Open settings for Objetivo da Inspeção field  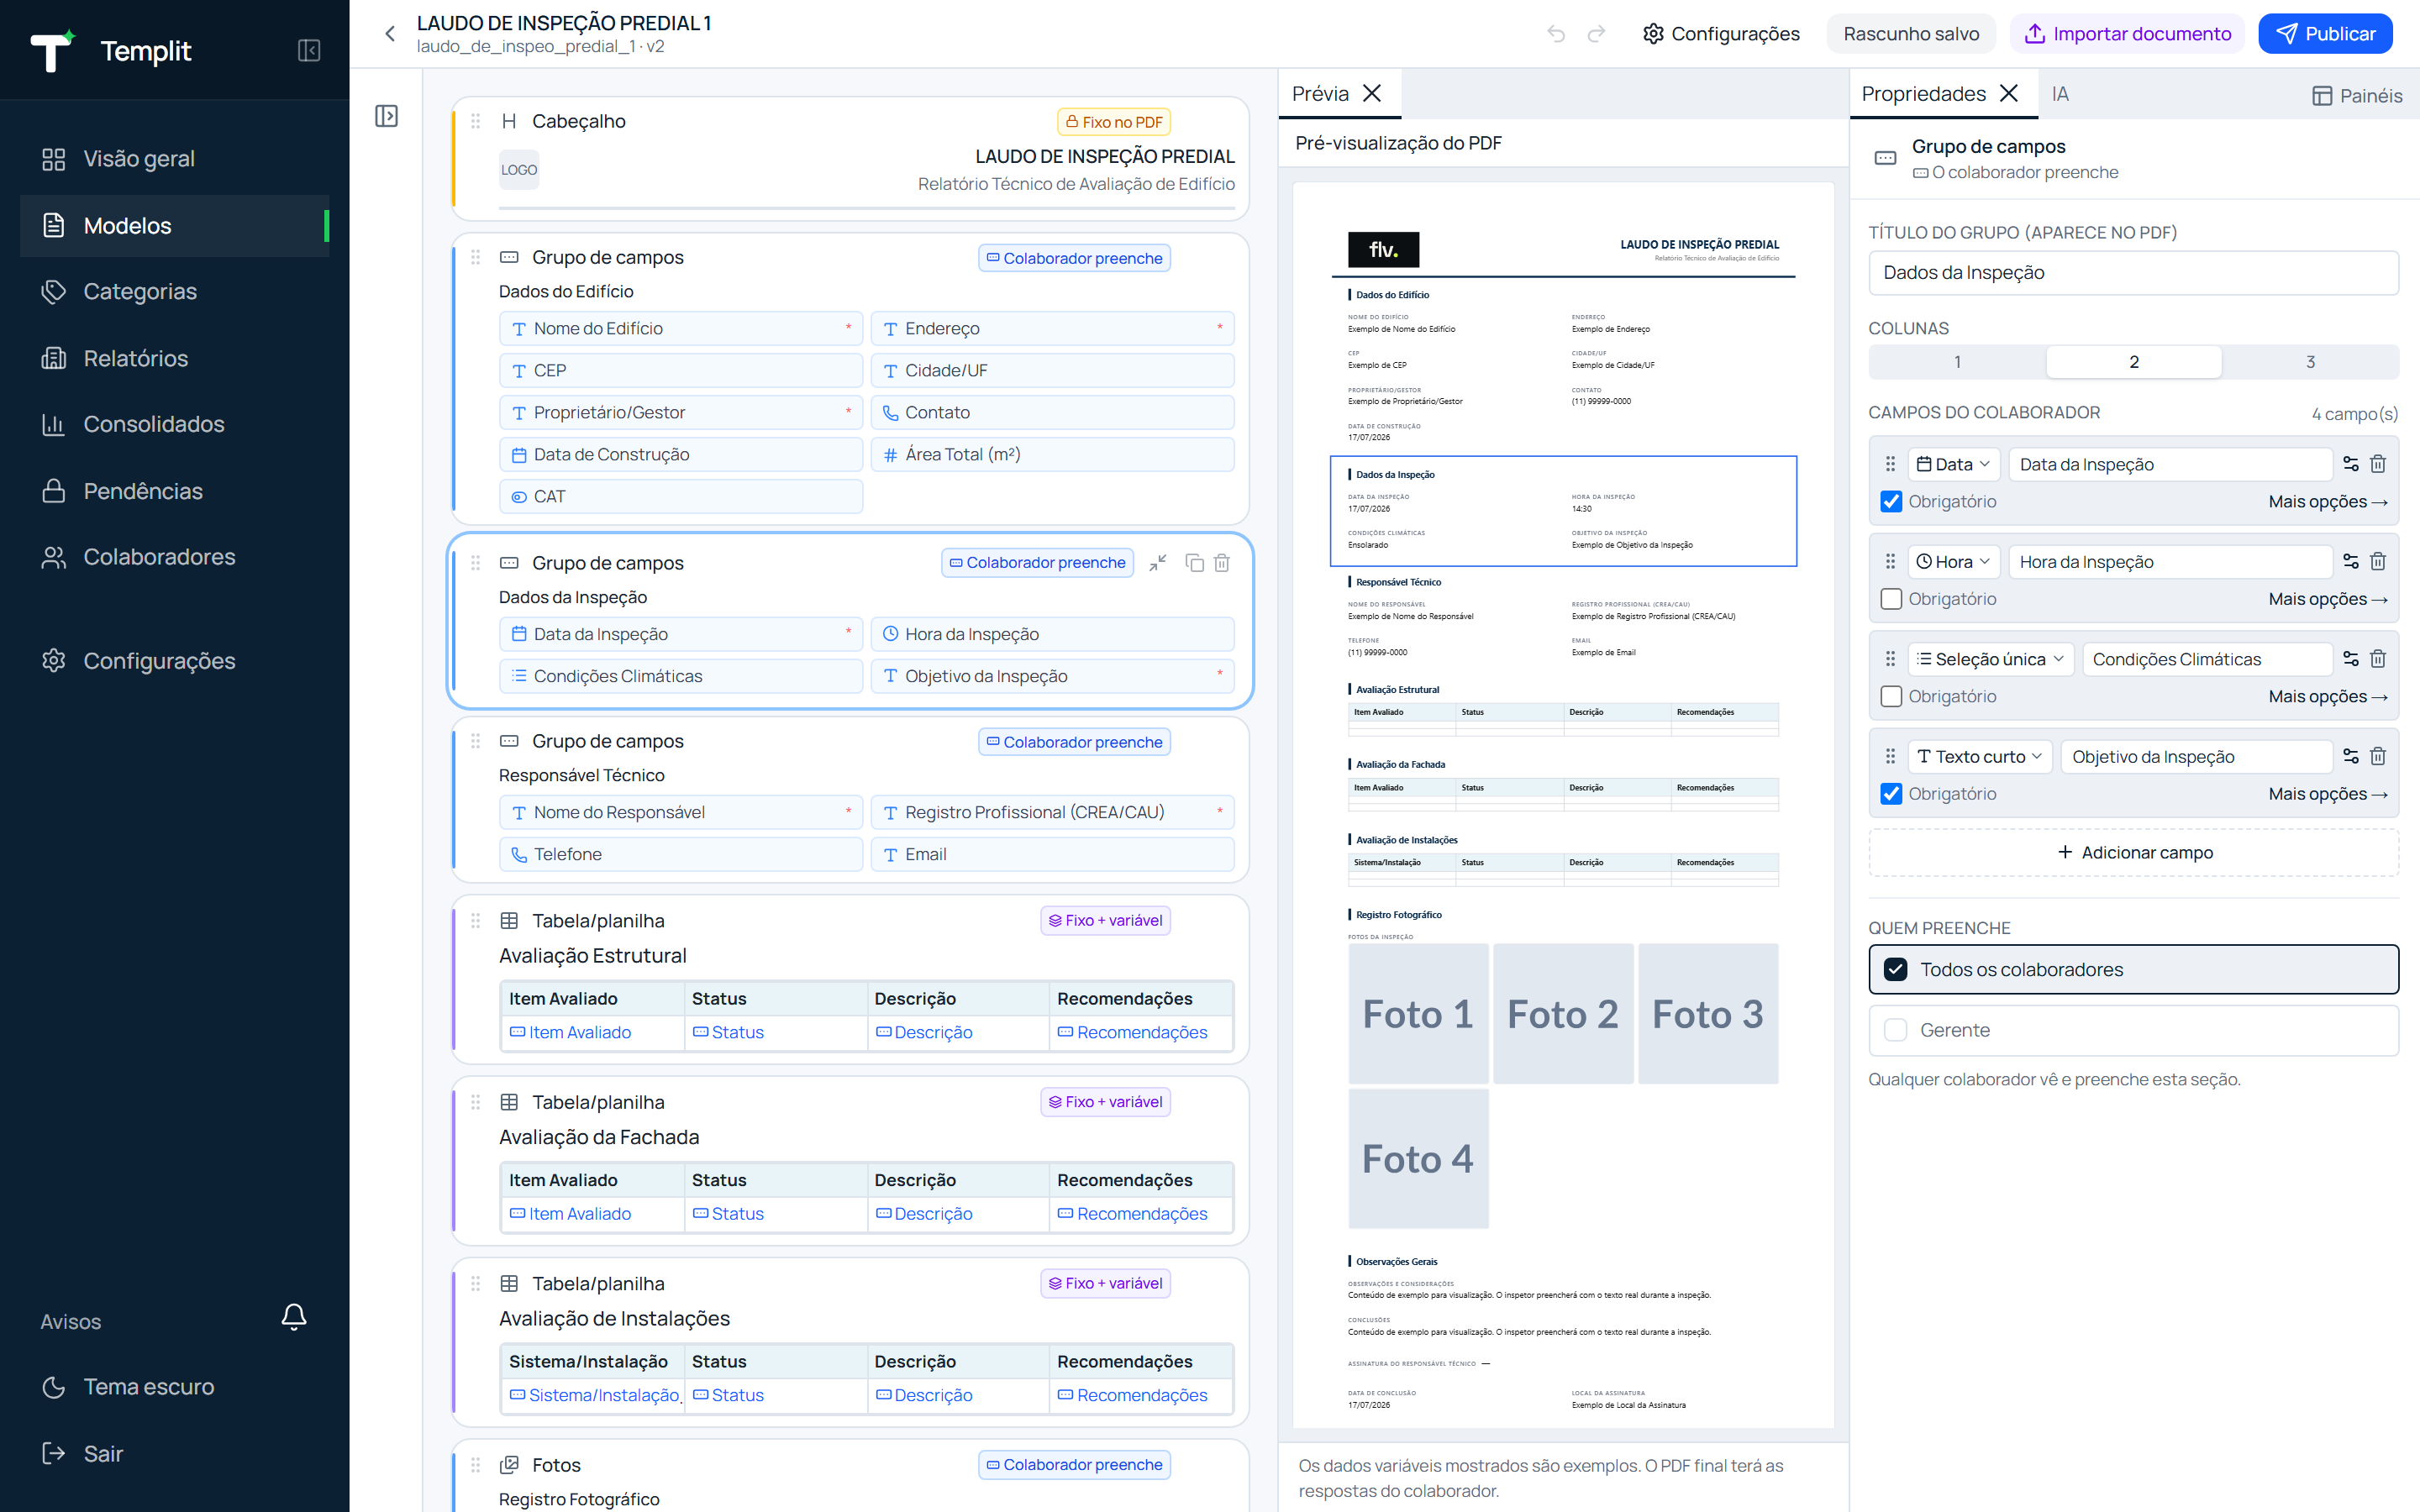click(x=2351, y=757)
